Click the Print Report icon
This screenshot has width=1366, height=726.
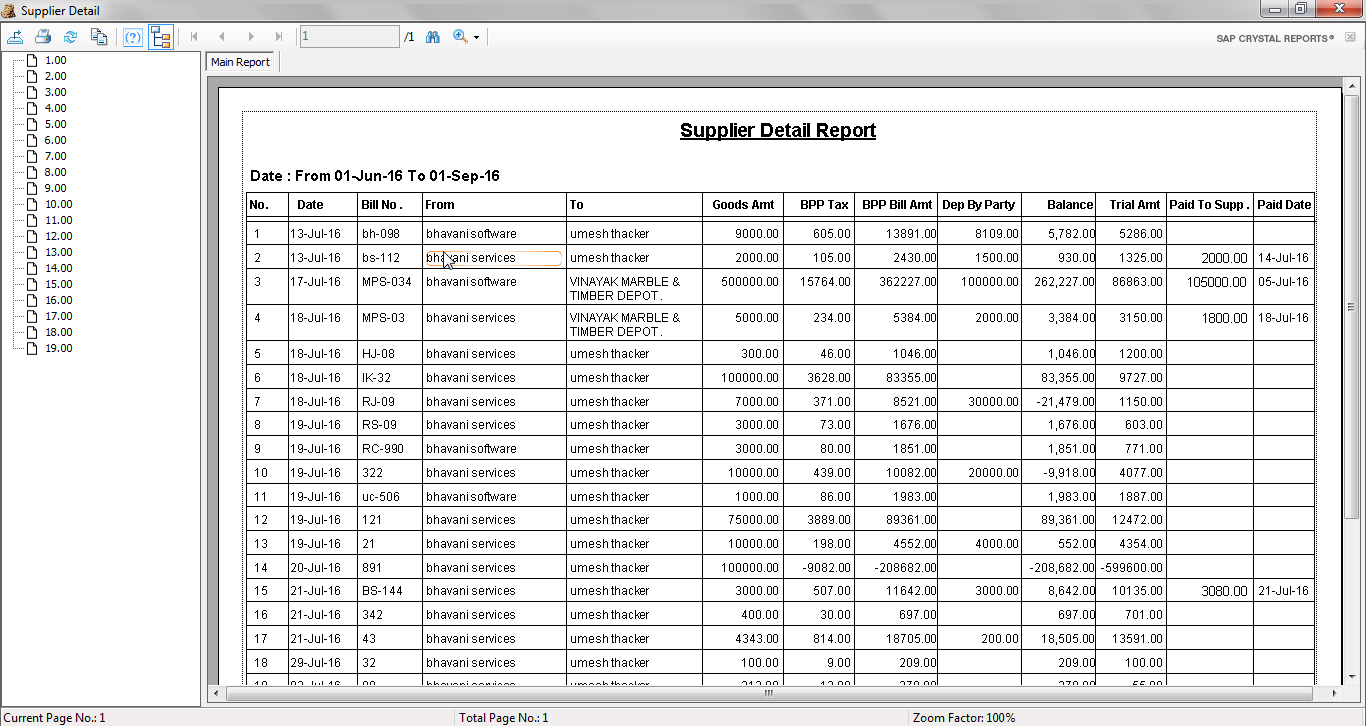click(43, 37)
